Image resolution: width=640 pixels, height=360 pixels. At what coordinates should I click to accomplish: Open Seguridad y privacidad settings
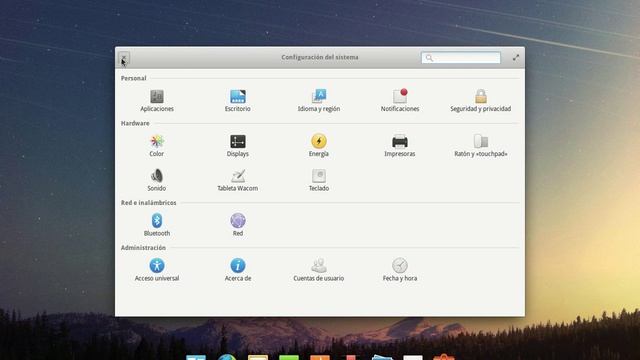tap(481, 100)
